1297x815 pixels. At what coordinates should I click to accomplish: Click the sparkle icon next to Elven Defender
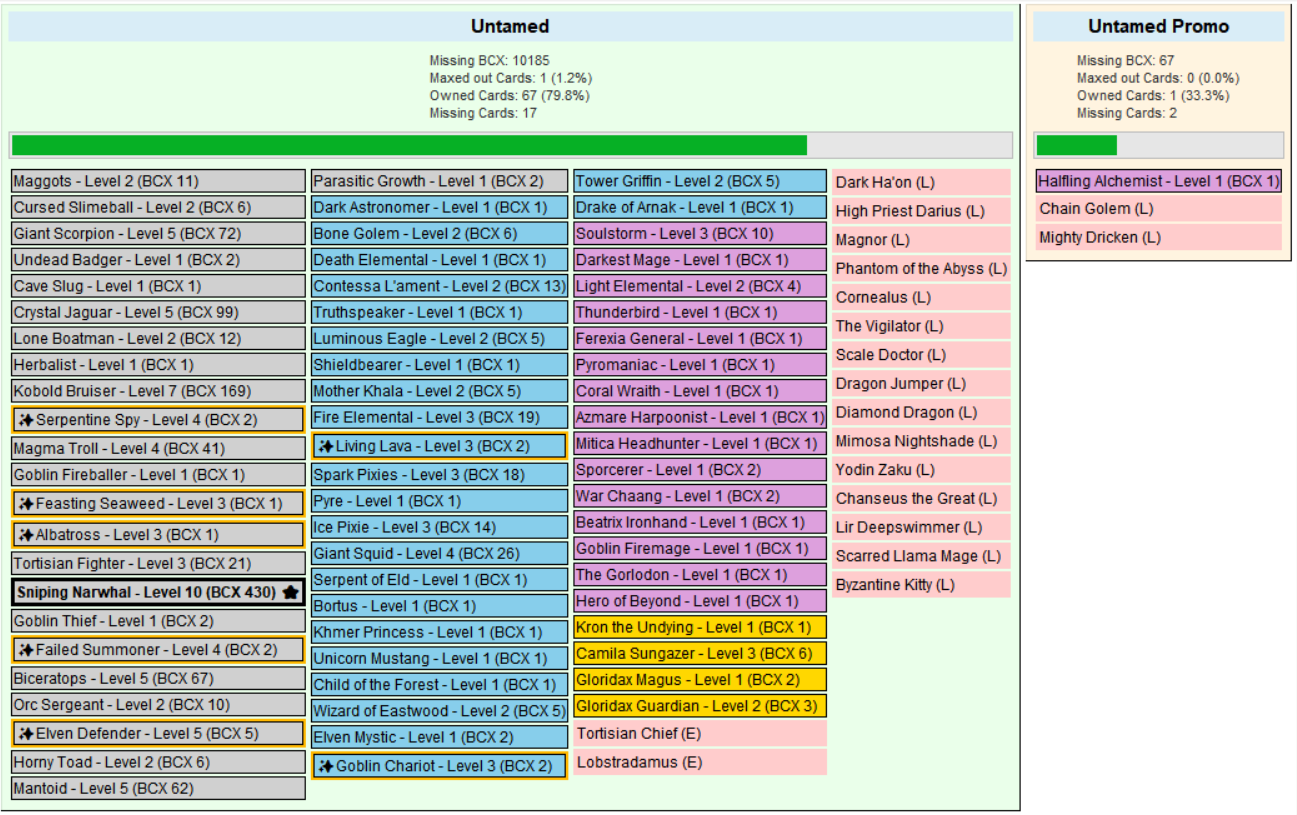click(x=26, y=734)
